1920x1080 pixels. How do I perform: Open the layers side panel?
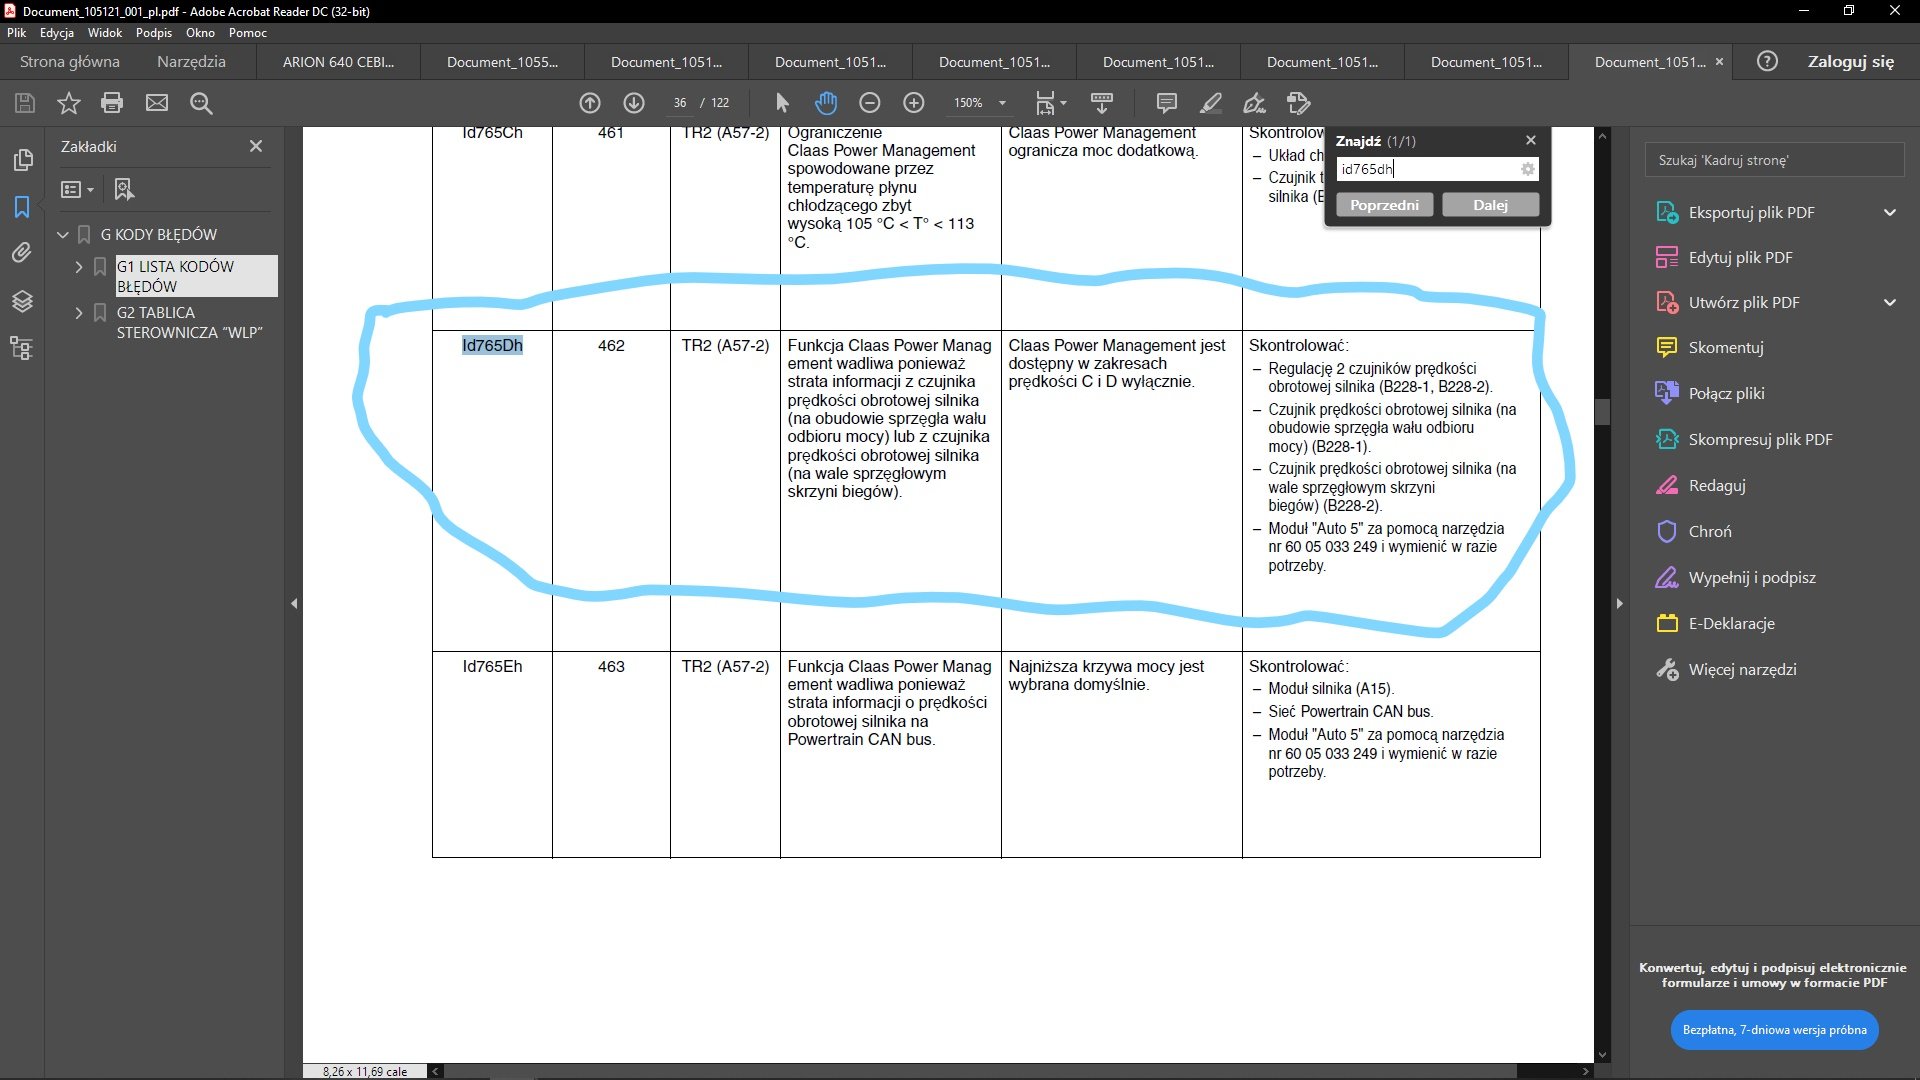point(22,301)
